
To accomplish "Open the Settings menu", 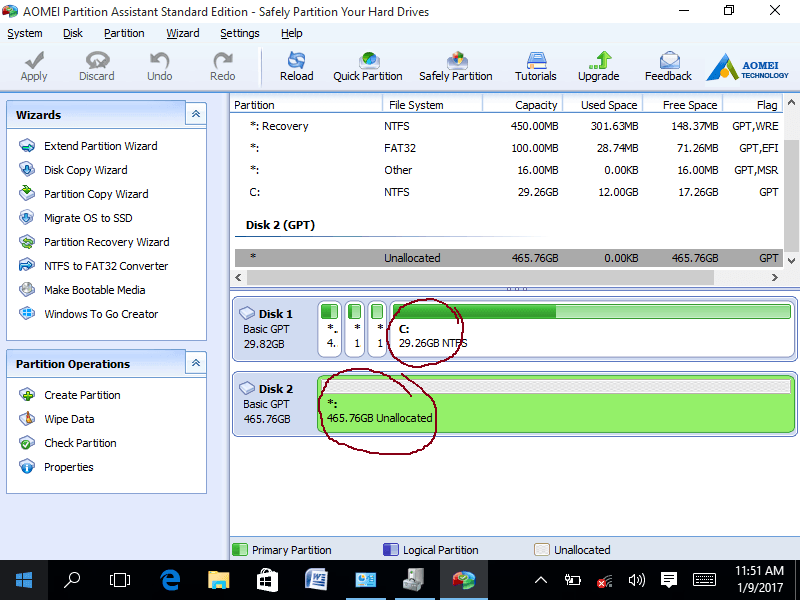I will (x=240, y=33).
